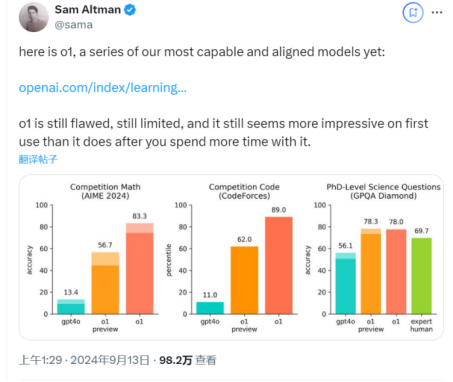Viewport: 453px width, 382px height.
Task: Click the tweet text about o1 models
Action: pos(202,52)
